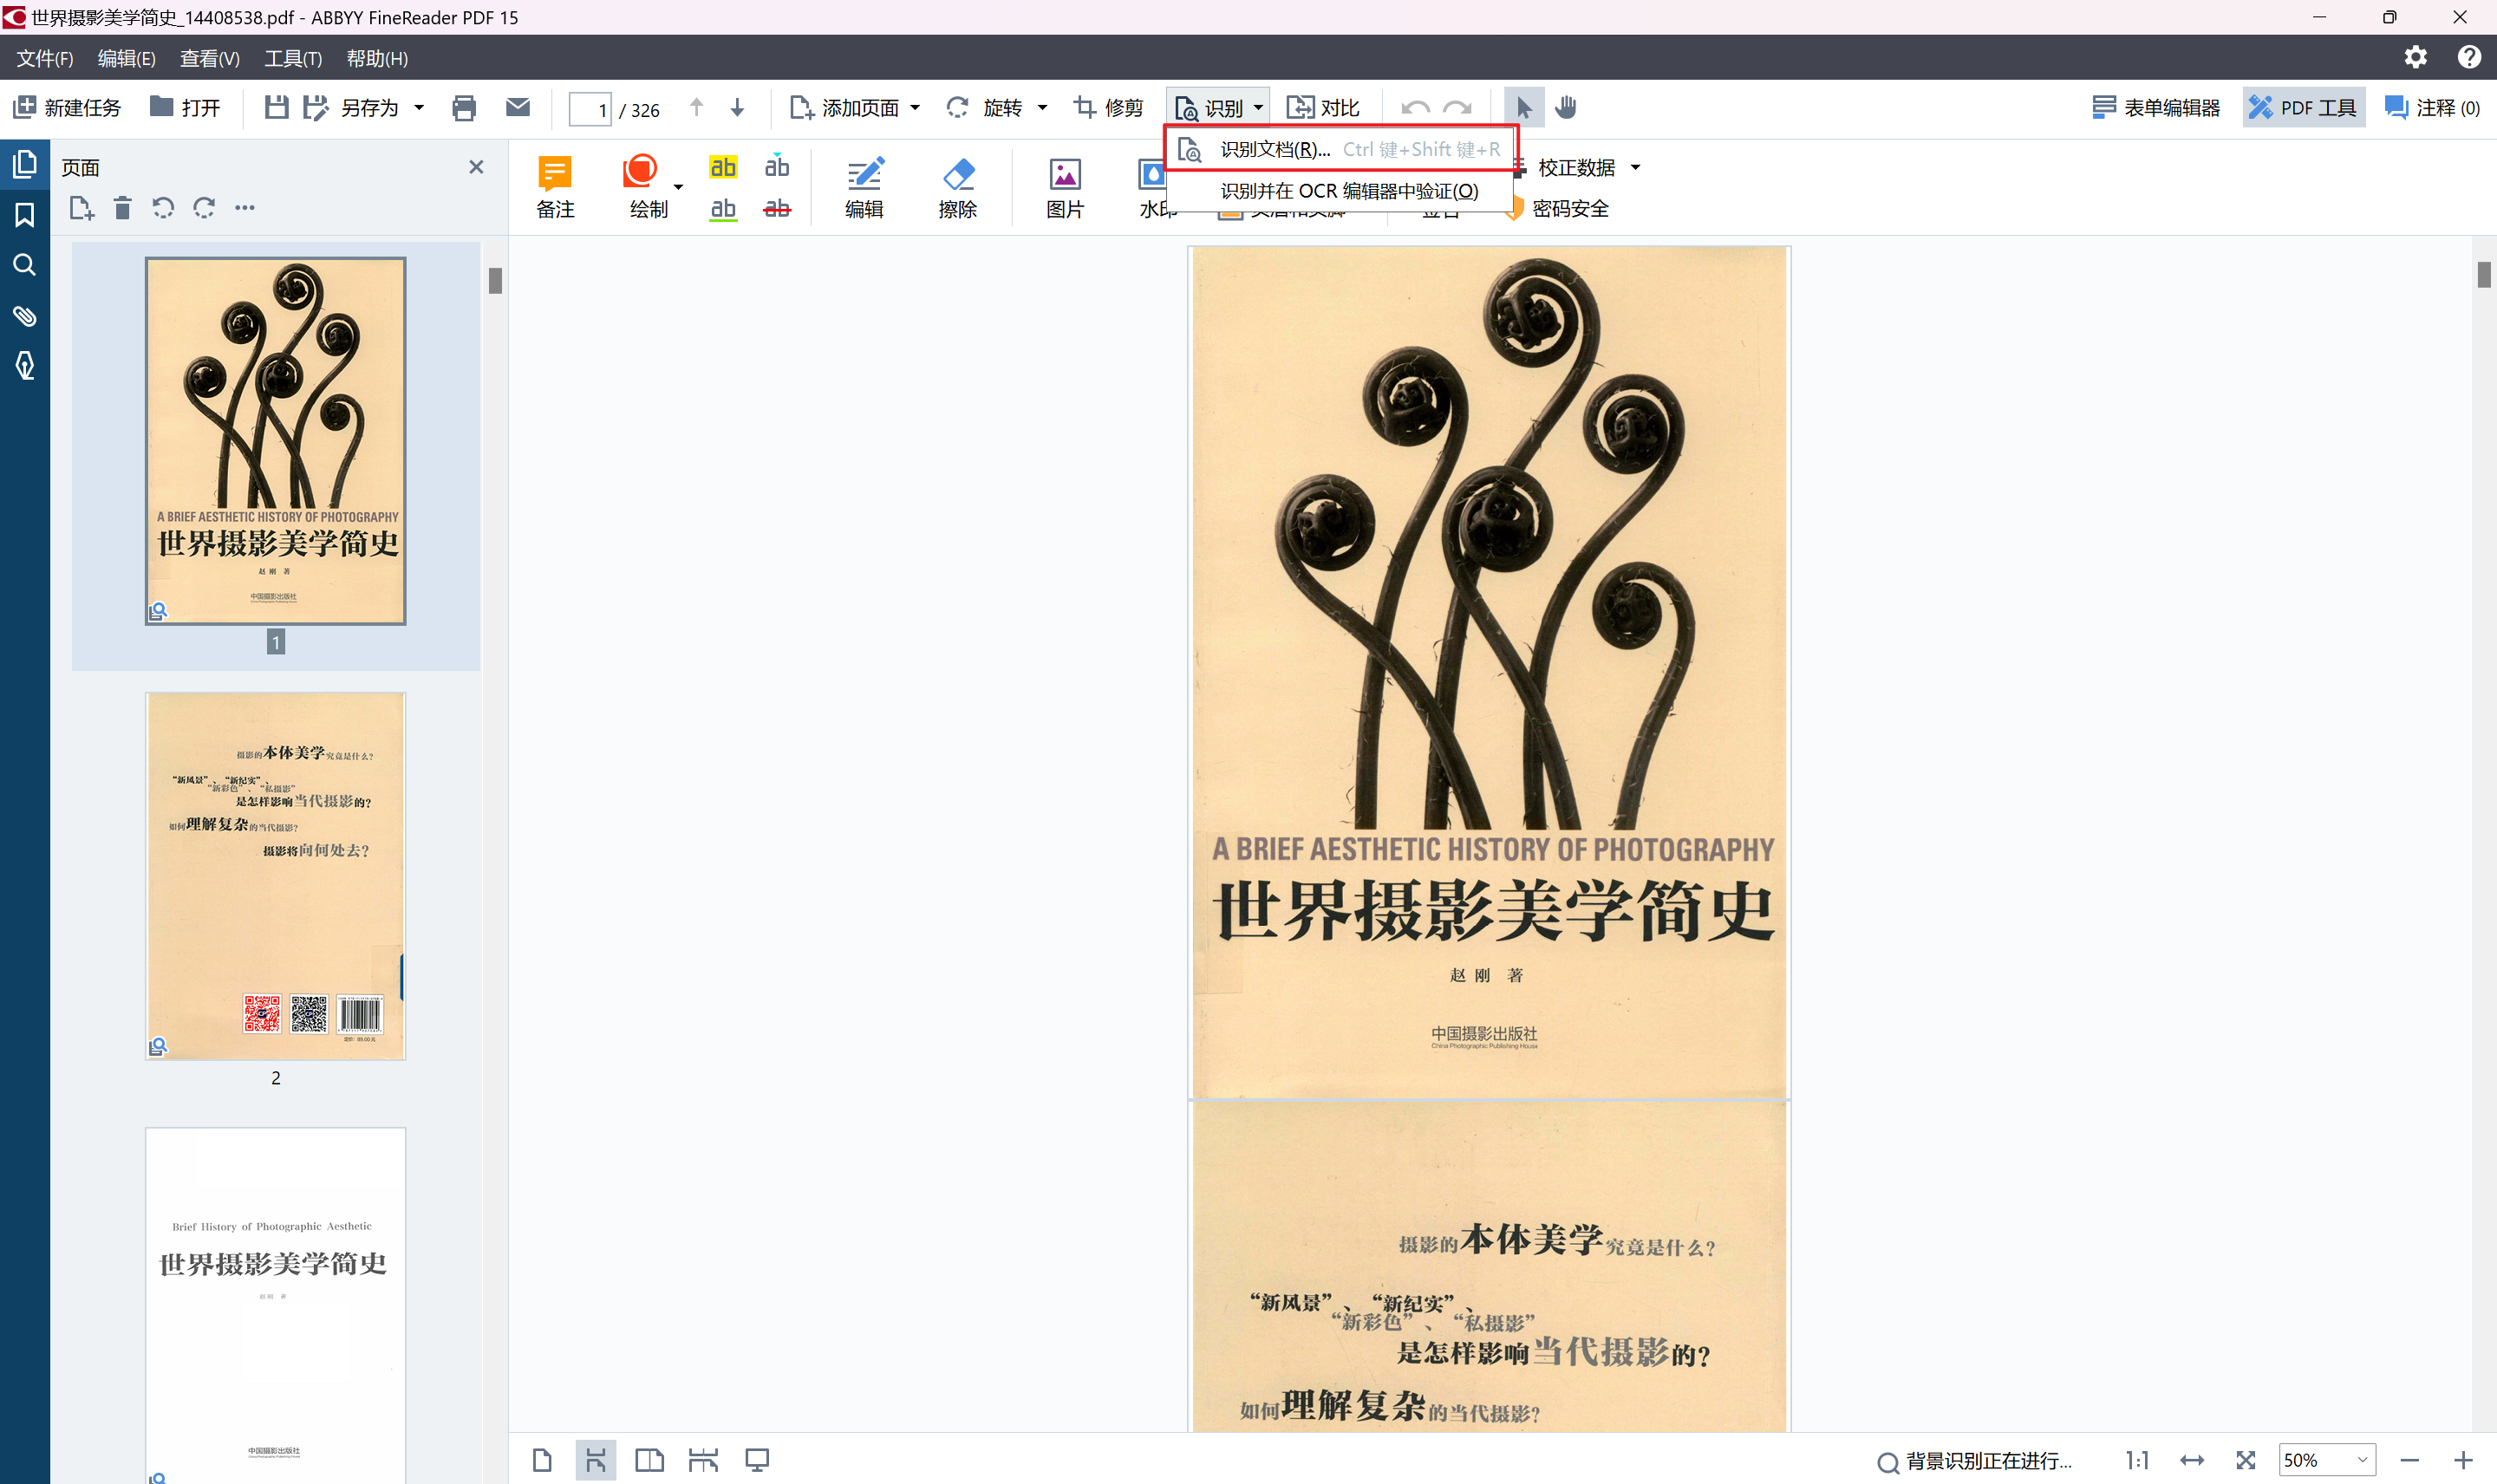Toggle the hand pan tool
The width and height of the screenshot is (2497, 1484).
click(x=1566, y=107)
